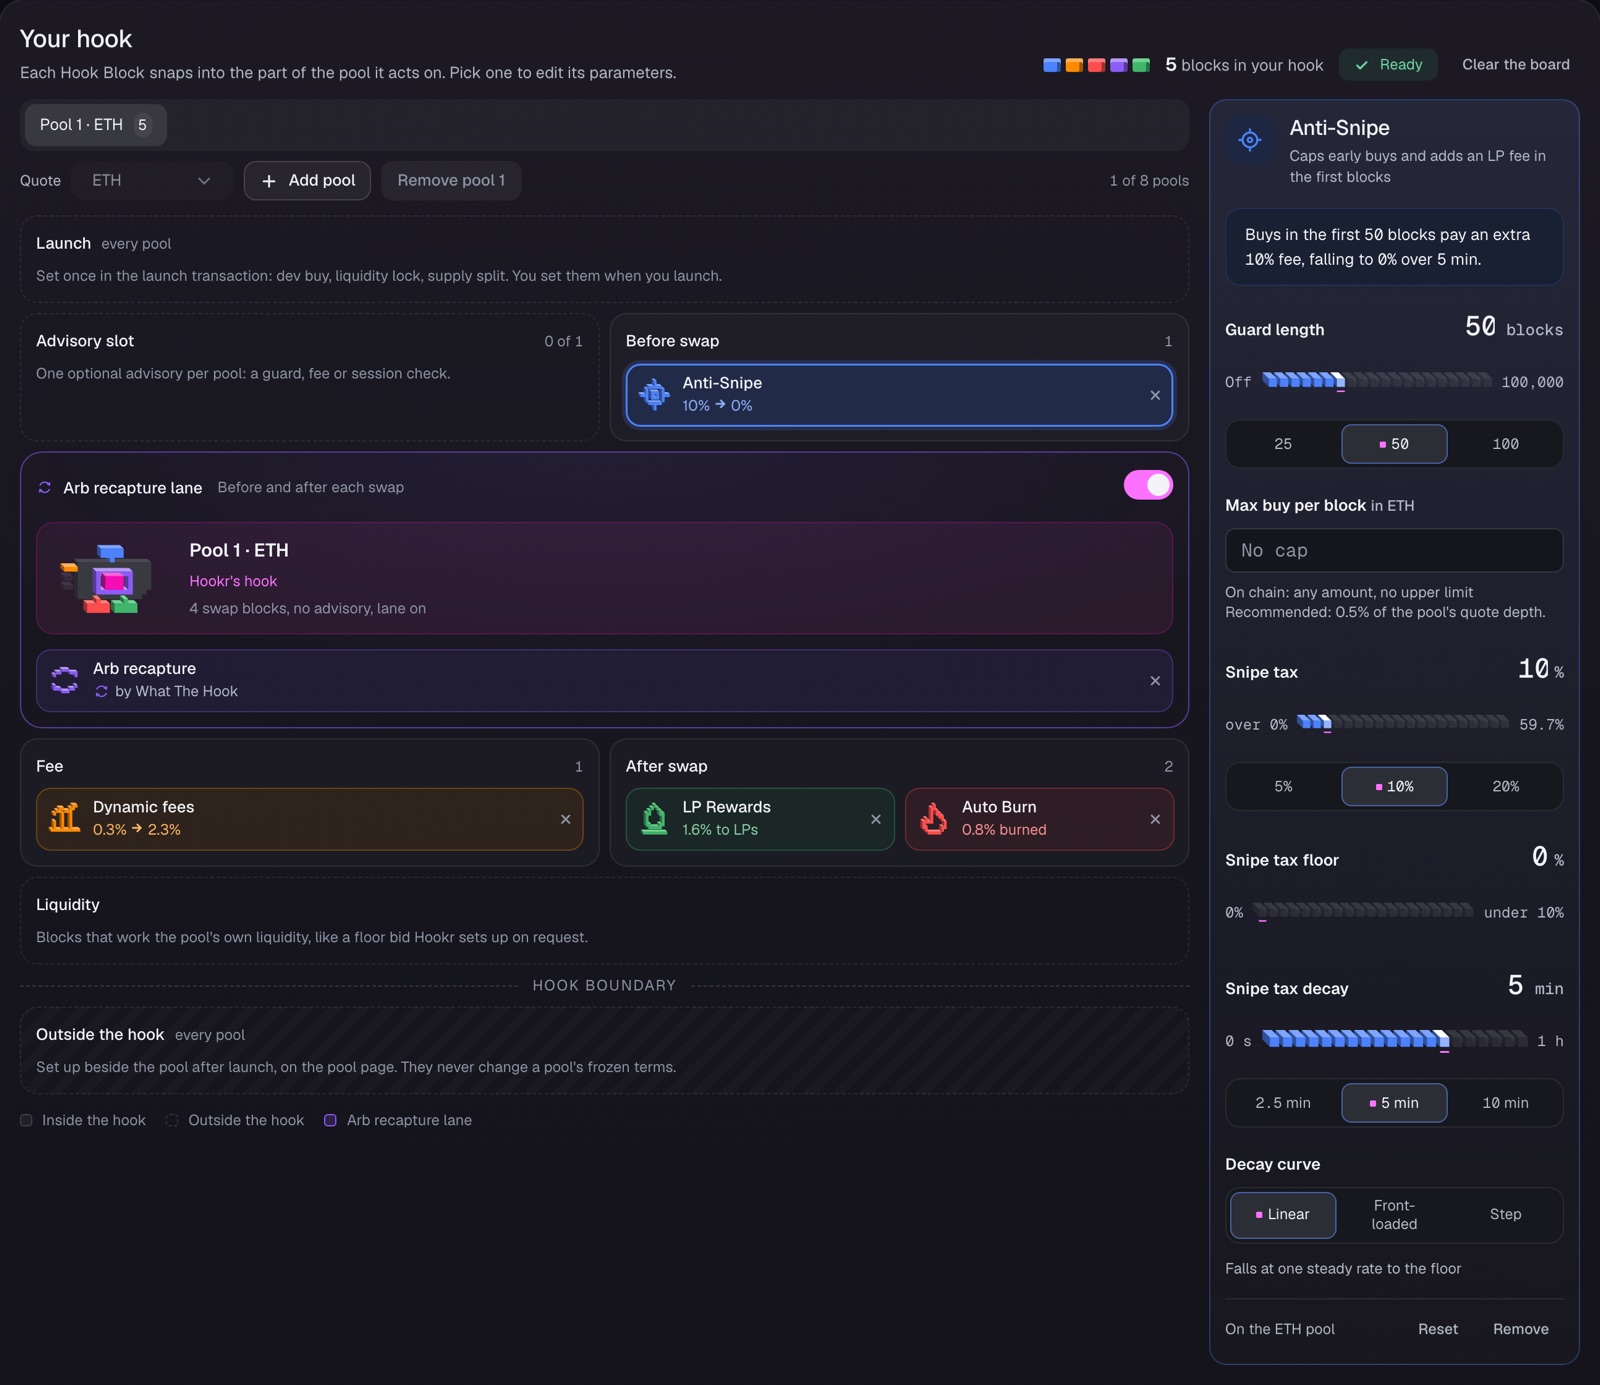Image resolution: width=1600 pixels, height=1385 pixels.
Task: Choose the 5% snipe tax preset
Action: click(x=1283, y=787)
